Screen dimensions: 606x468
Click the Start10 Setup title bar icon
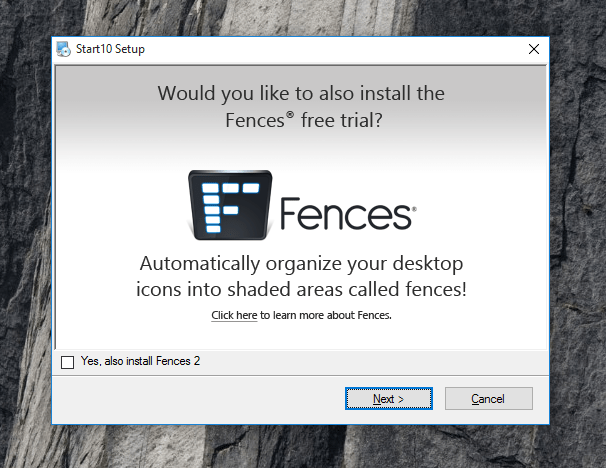click(64, 49)
